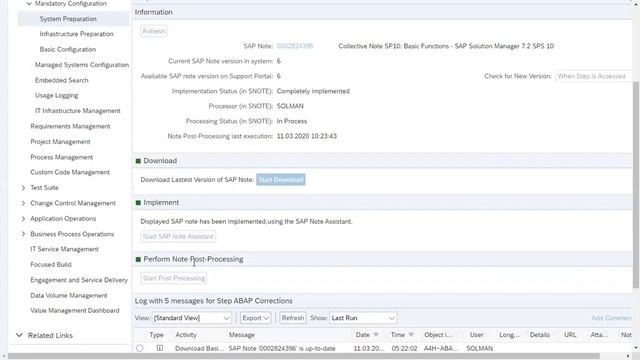This screenshot has width=640, height=360.
Task: Open Focused Build item
Action: point(51,264)
